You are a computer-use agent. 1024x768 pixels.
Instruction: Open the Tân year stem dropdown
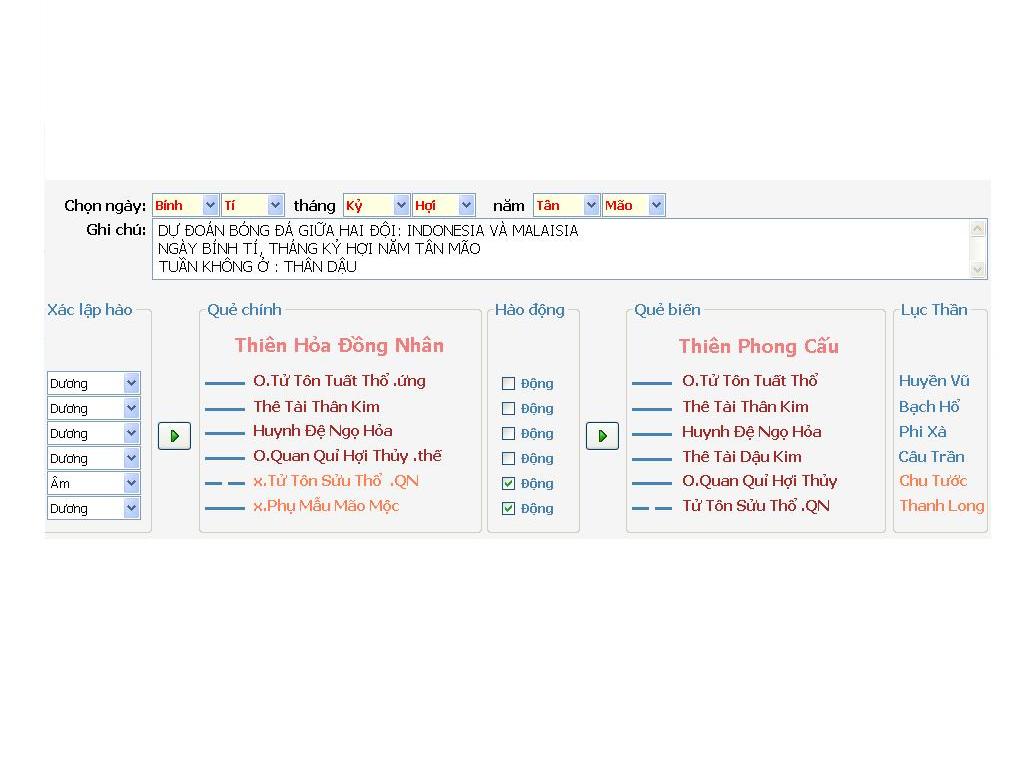pyautogui.click(x=591, y=205)
